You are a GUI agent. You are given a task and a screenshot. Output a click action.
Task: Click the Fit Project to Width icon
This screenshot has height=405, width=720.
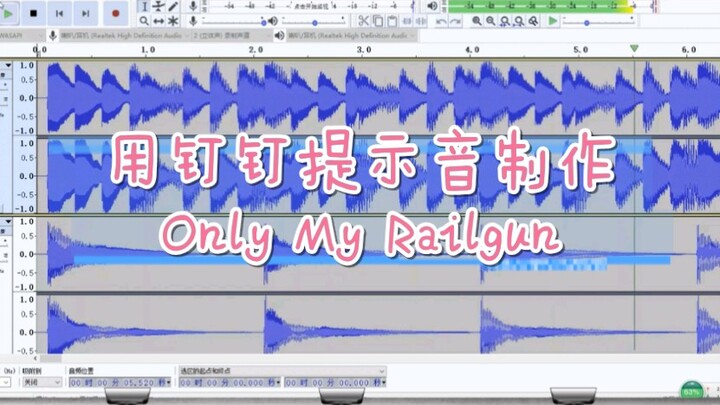(x=519, y=21)
